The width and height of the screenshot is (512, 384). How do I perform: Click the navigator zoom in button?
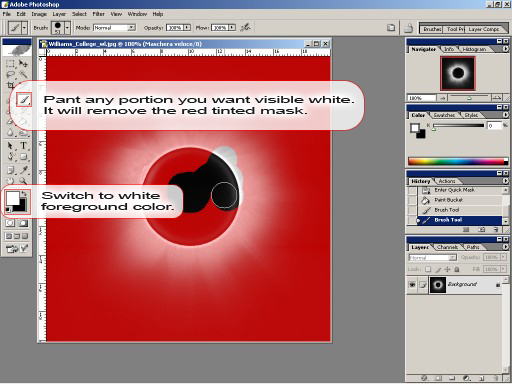497,98
